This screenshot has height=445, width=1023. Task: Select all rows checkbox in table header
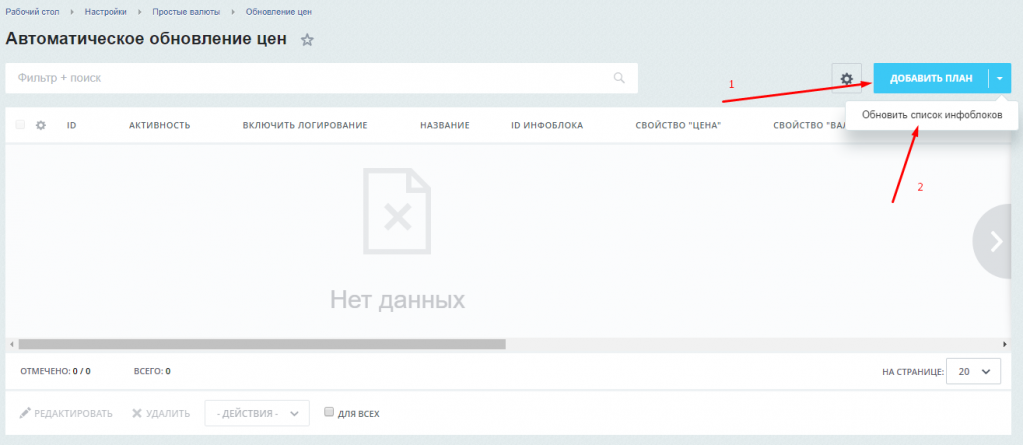(x=20, y=125)
